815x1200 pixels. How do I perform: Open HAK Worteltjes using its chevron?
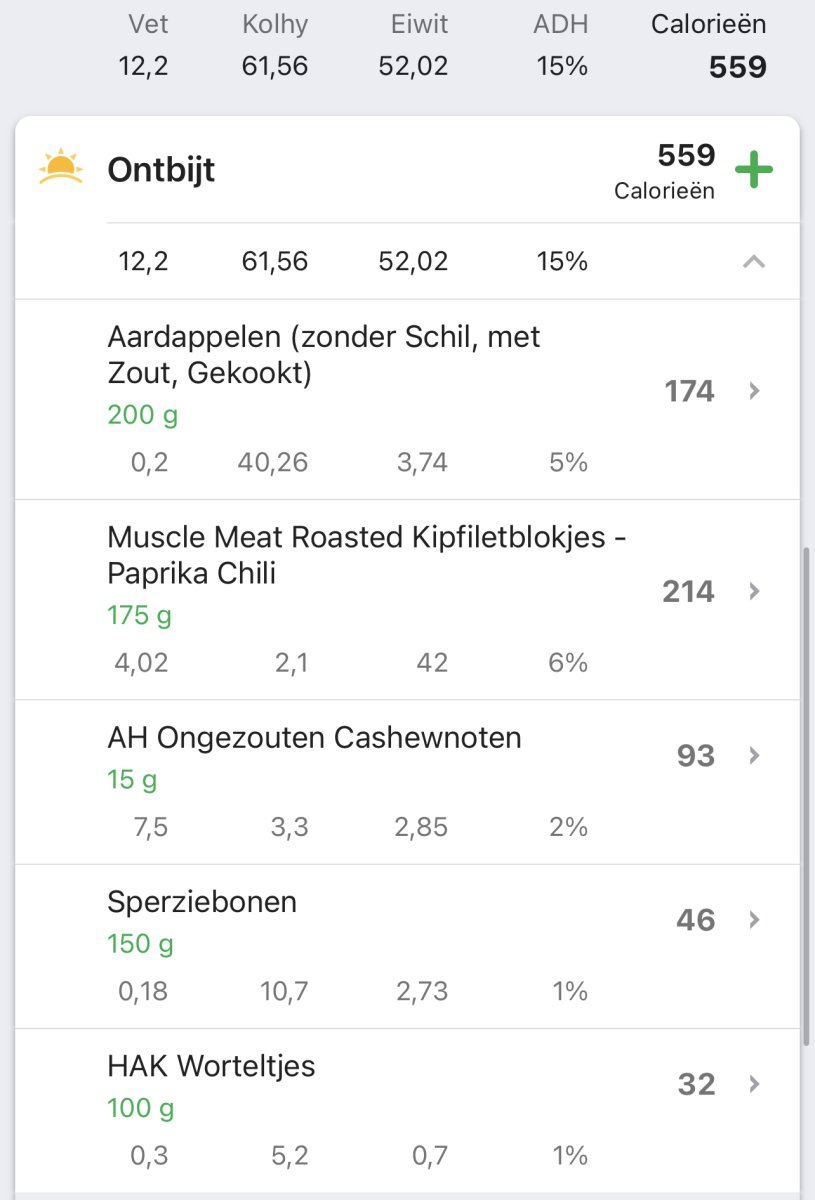coord(755,1084)
